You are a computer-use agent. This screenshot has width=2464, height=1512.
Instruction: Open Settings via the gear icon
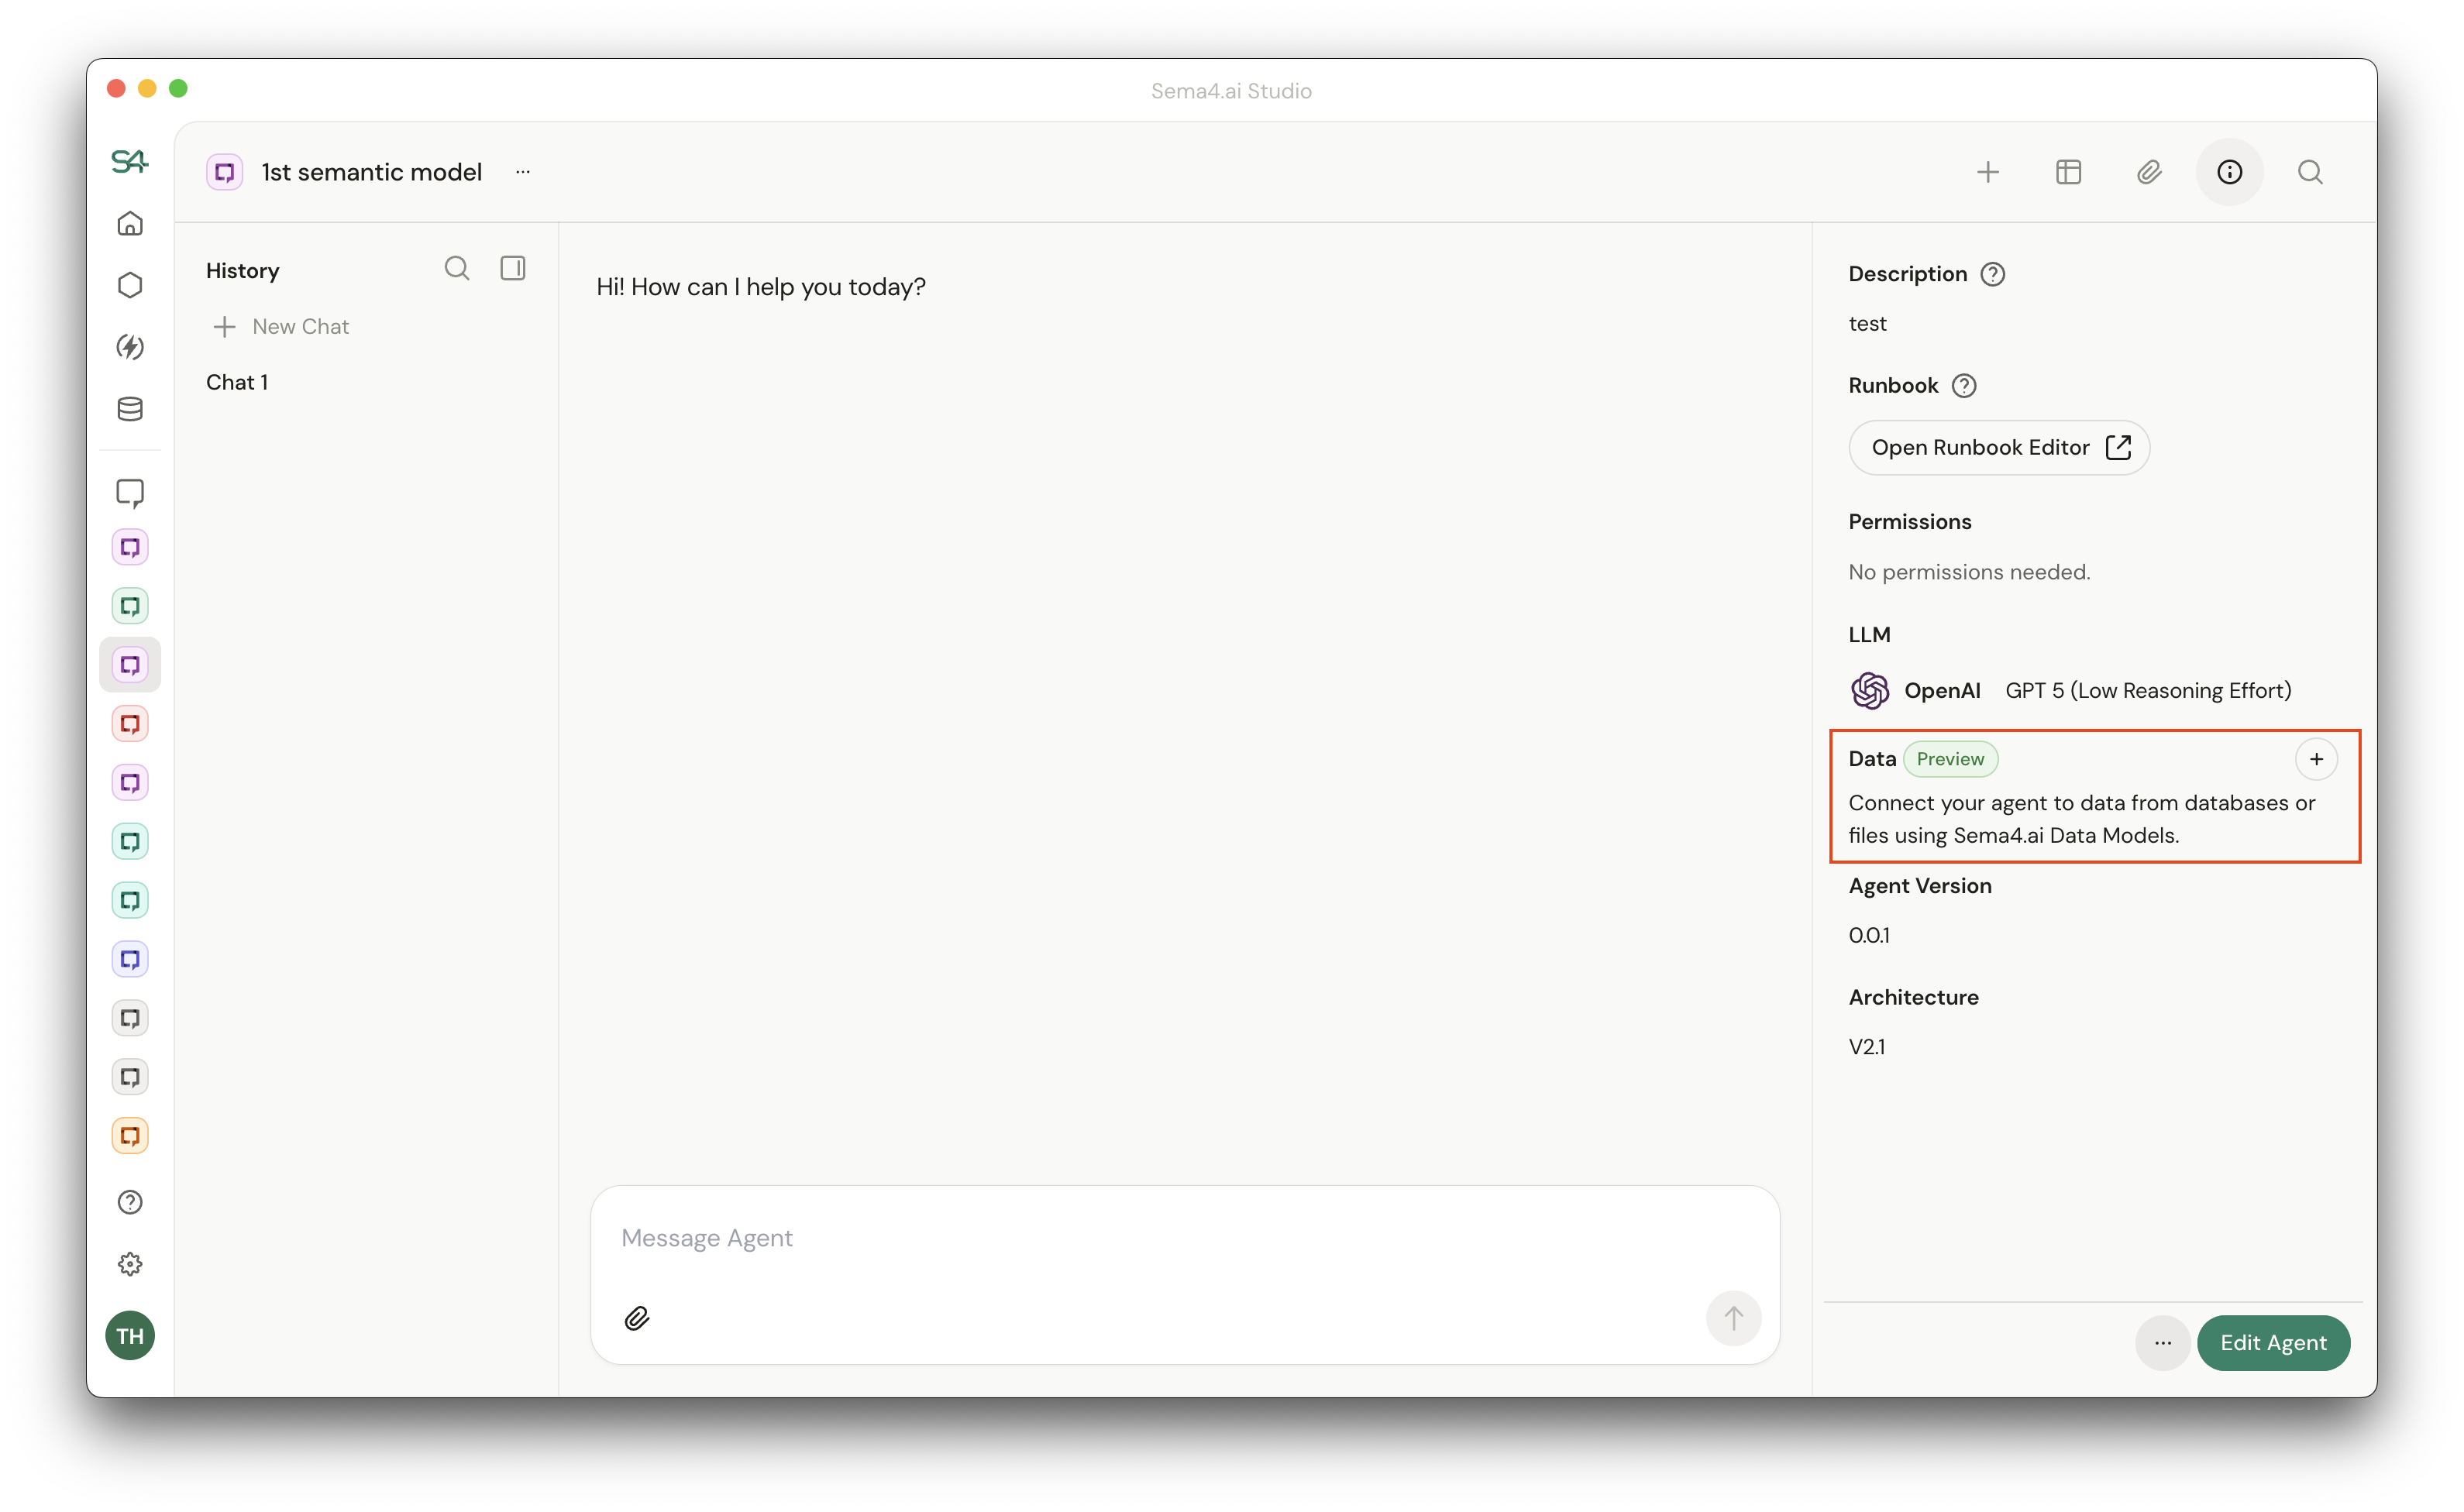130,1263
